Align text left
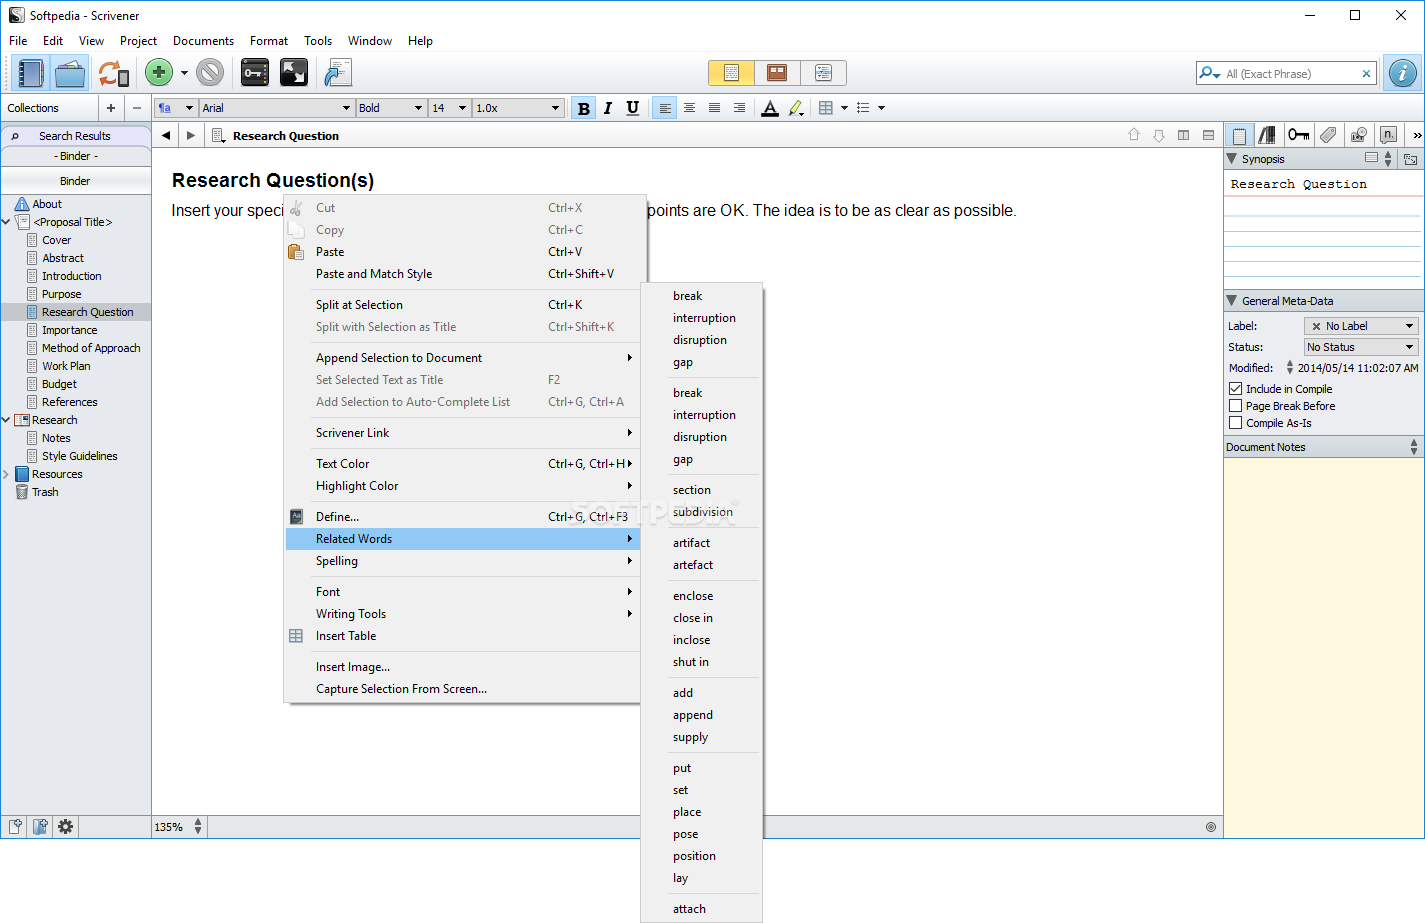The width and height of the screenshot is (1425, 923). tap(665, 108)
